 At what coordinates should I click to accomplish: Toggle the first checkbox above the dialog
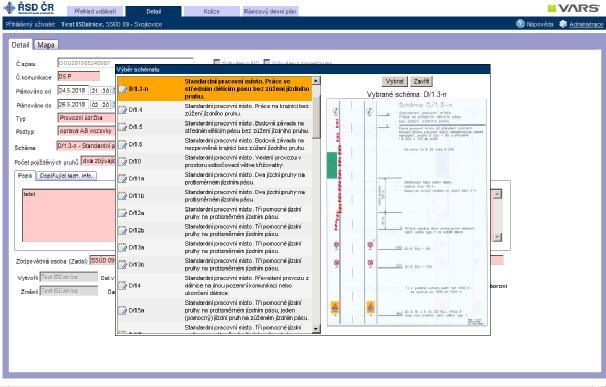217,62
